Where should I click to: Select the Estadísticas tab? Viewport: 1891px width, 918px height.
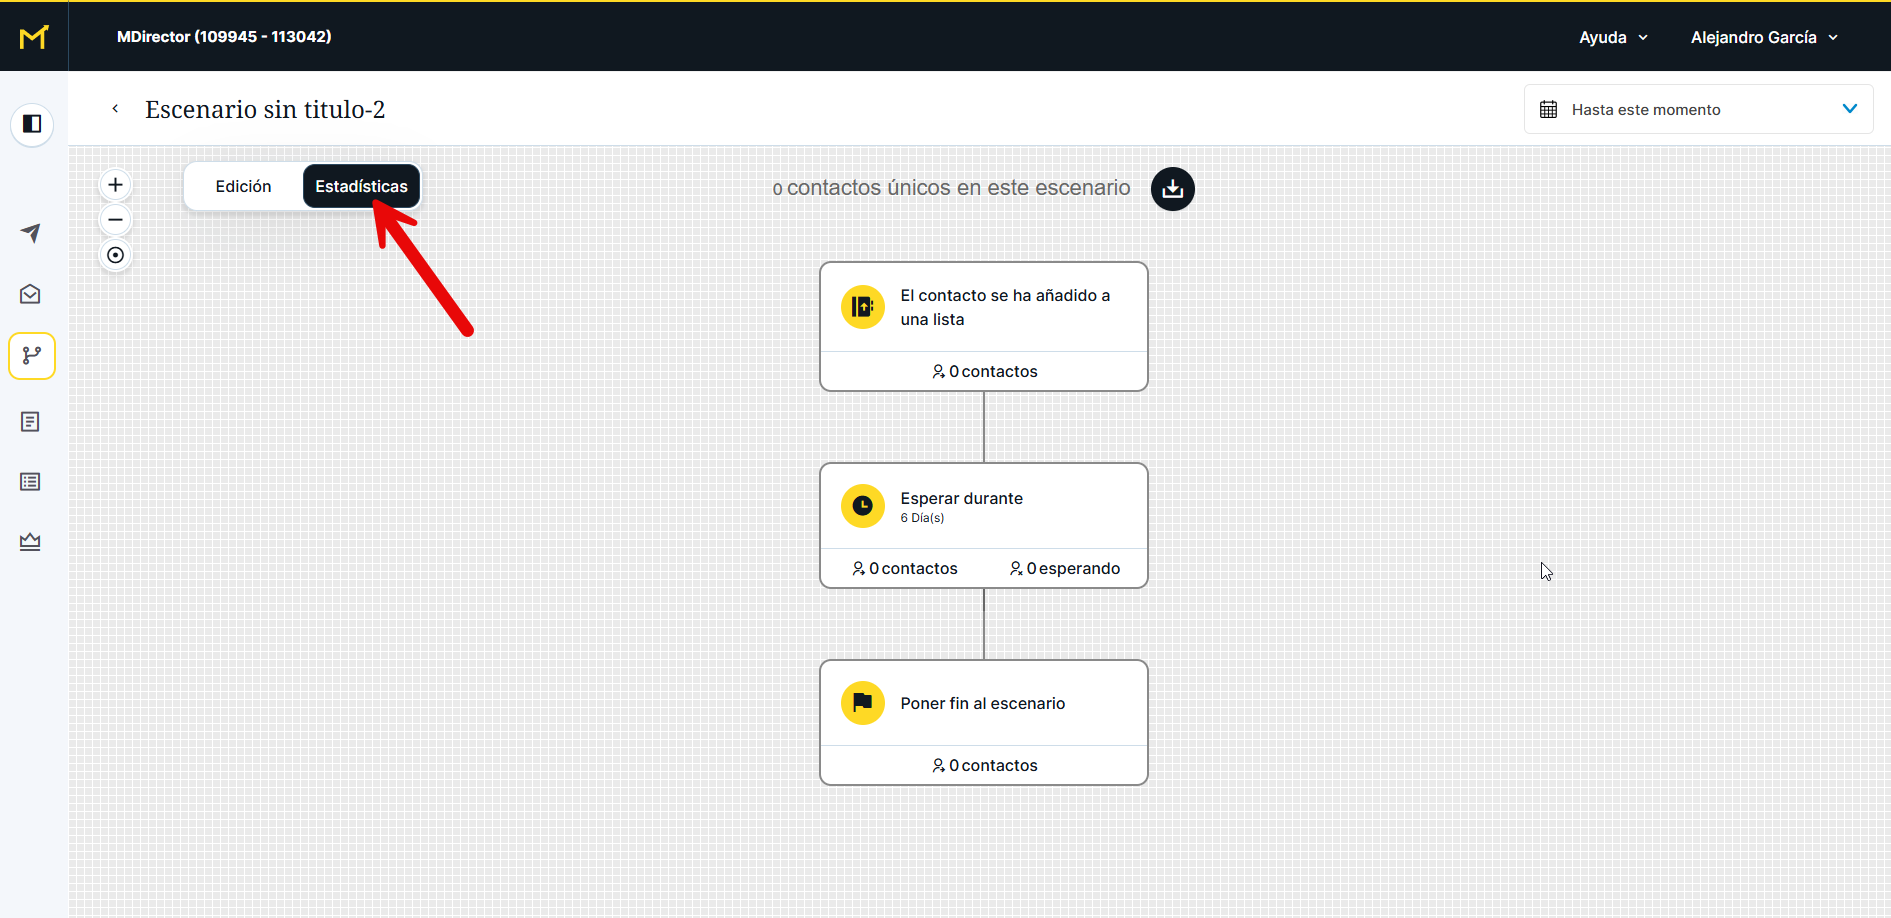(x=361, y=187)
